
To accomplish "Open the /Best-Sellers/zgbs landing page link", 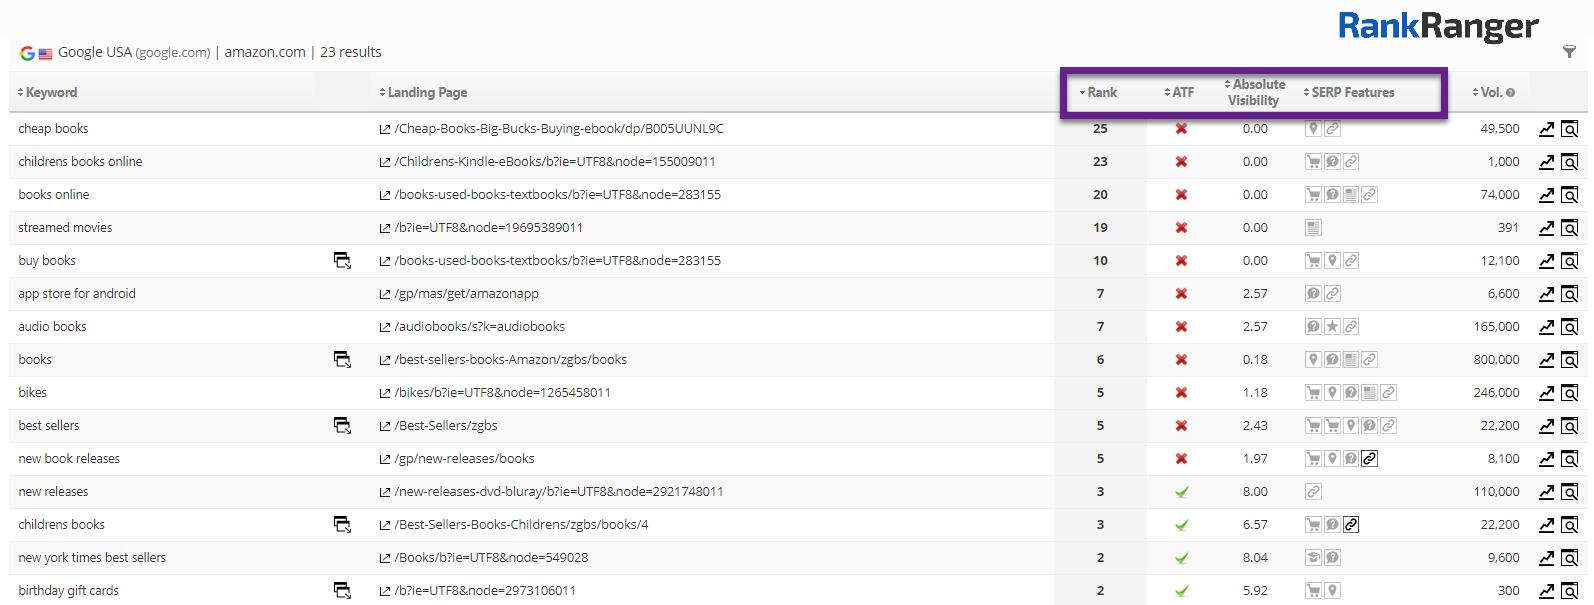I will [446, 426].
